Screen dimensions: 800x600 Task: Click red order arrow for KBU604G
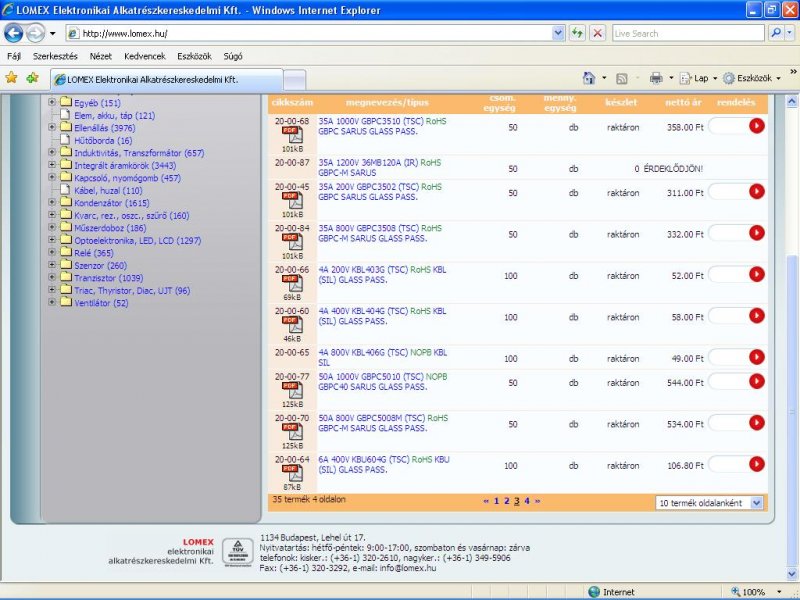coord(757,464)
